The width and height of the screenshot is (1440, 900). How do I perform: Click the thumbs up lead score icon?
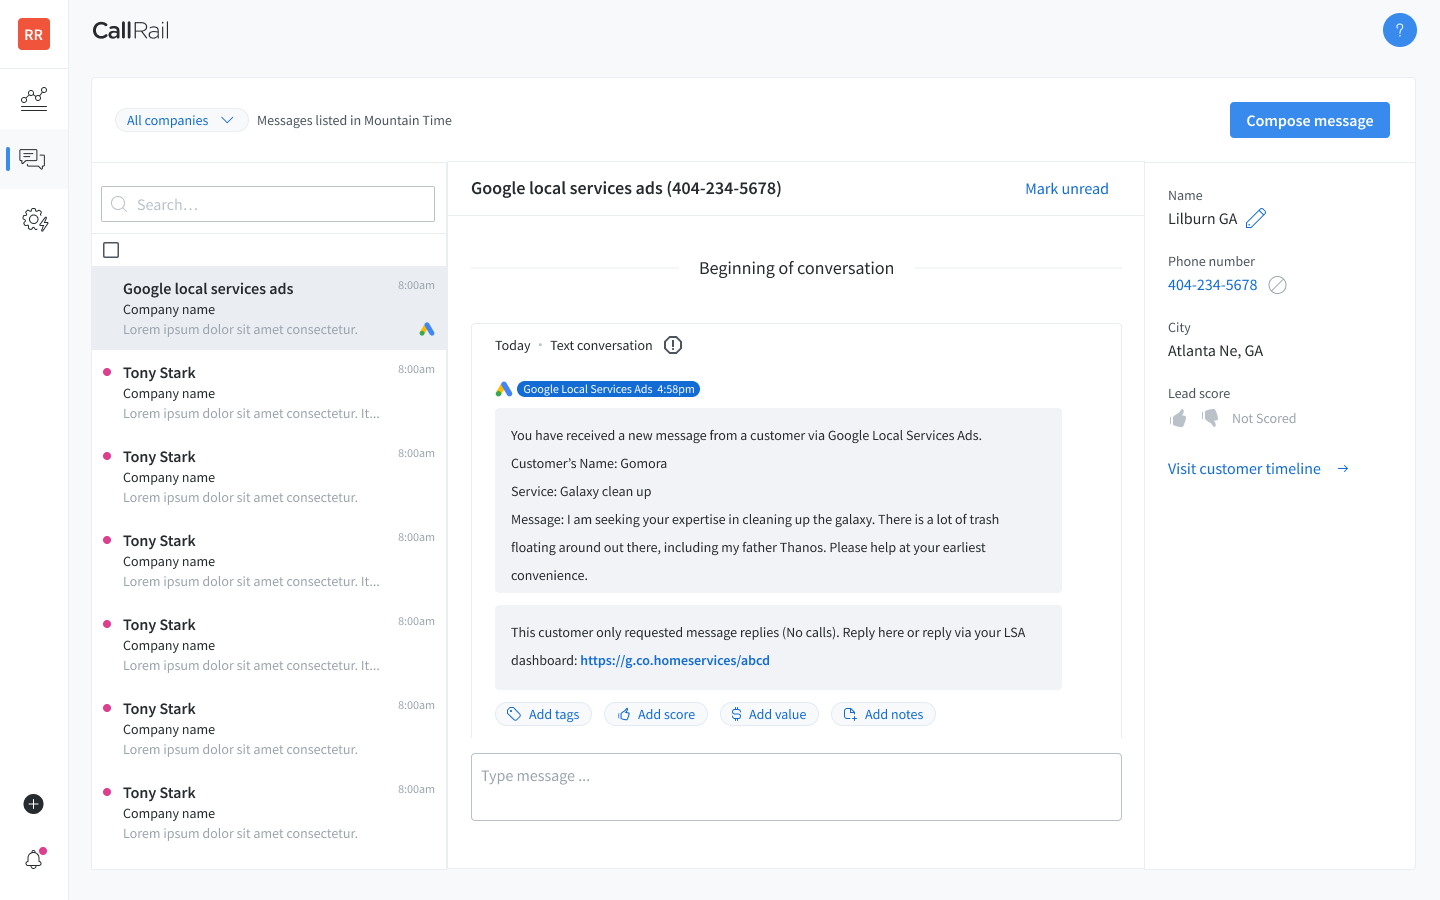pyautogui.click(x=1178, y=418)
